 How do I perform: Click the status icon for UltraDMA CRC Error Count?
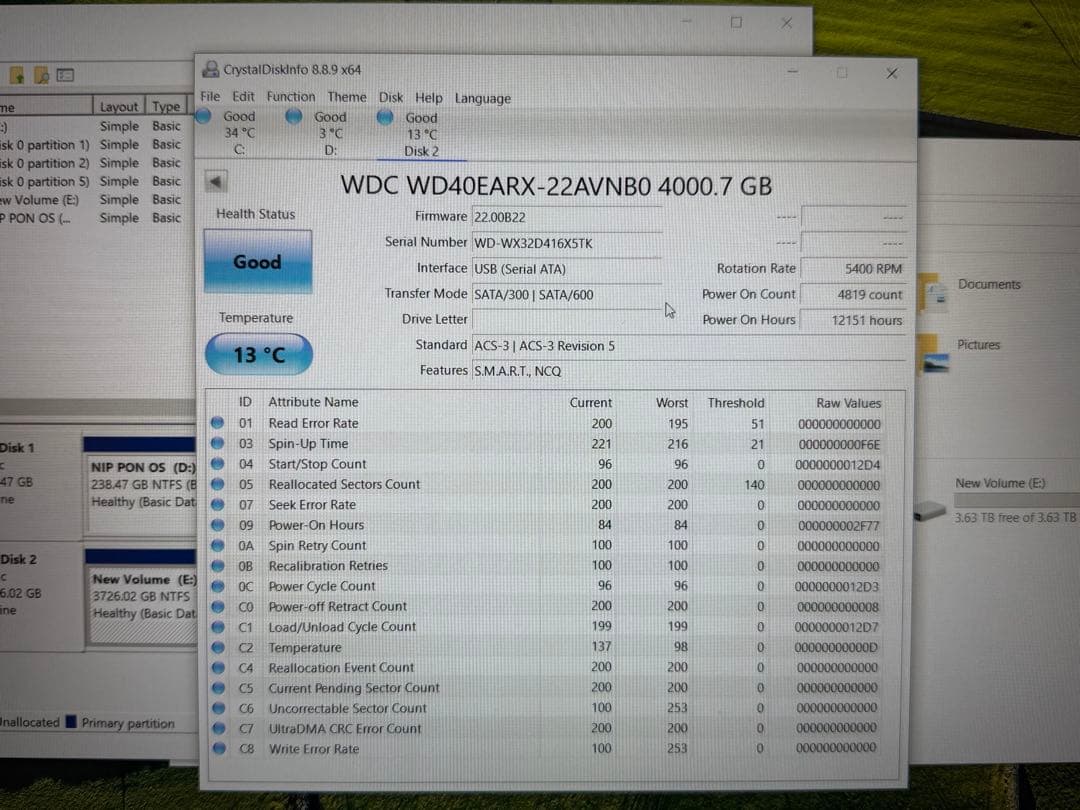tap(219, 728)
